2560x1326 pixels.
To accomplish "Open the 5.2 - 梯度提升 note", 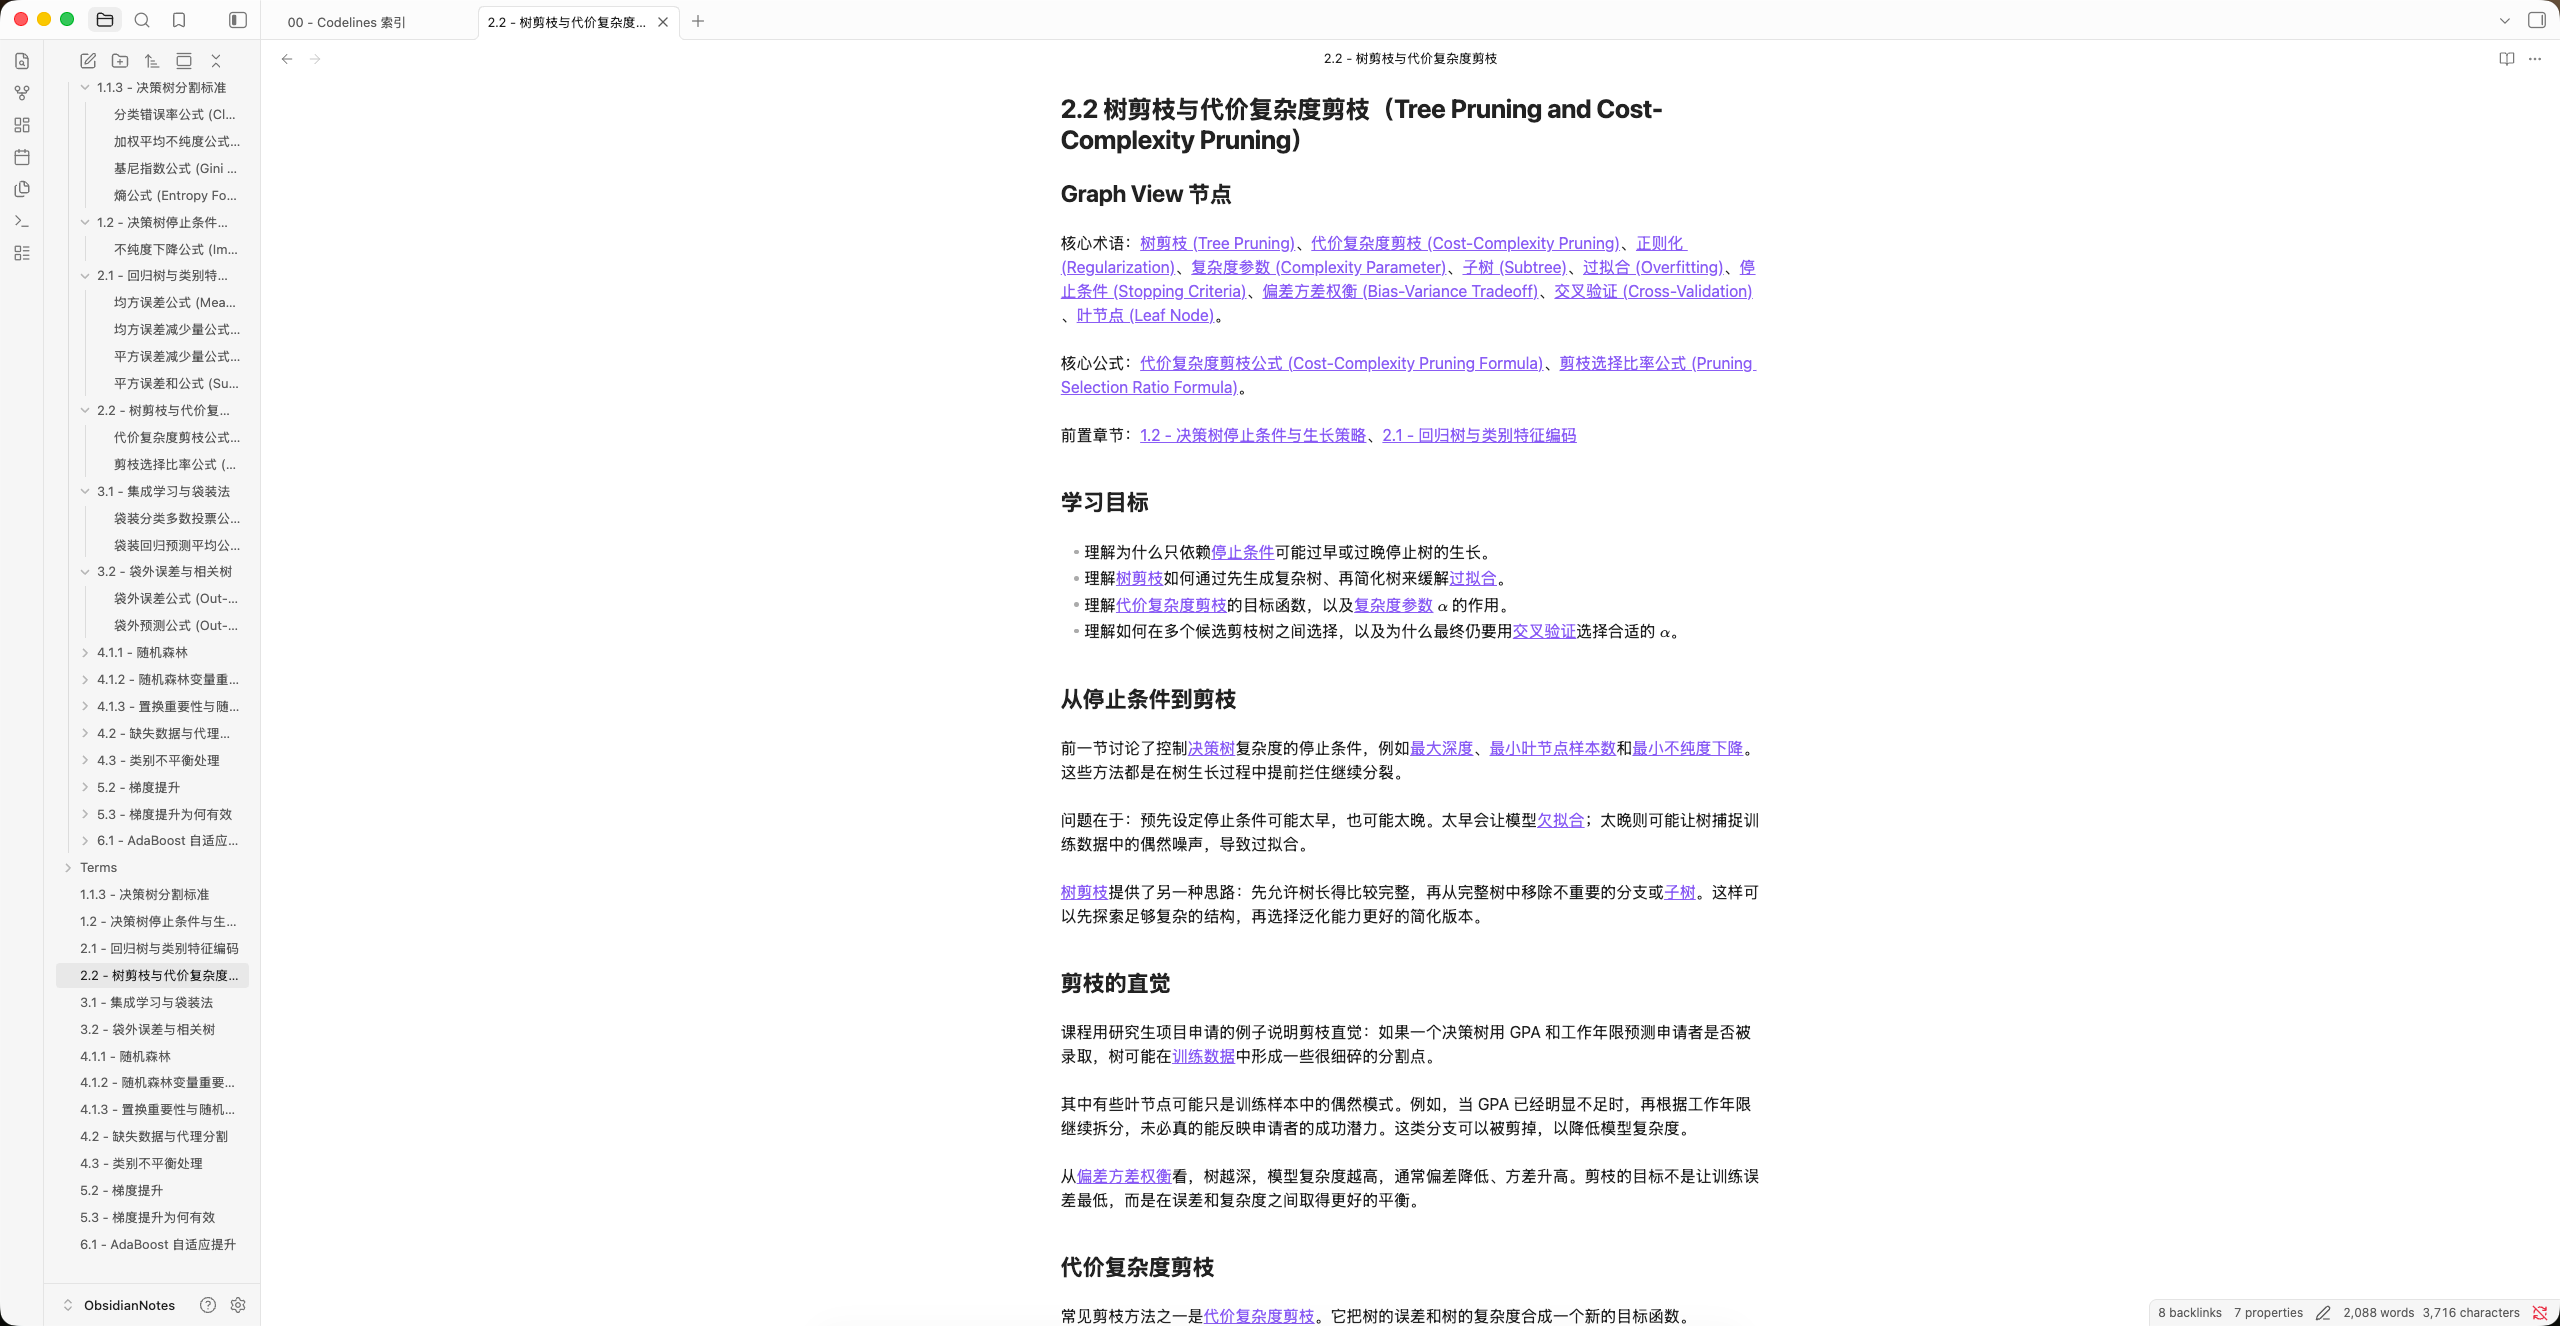I will coord(121,1190).
